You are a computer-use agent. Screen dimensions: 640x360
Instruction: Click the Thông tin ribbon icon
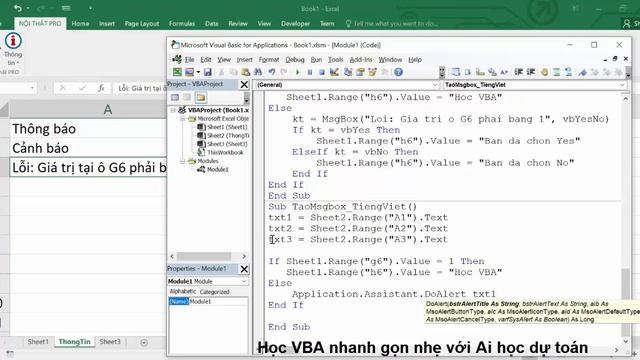(13, 50)
